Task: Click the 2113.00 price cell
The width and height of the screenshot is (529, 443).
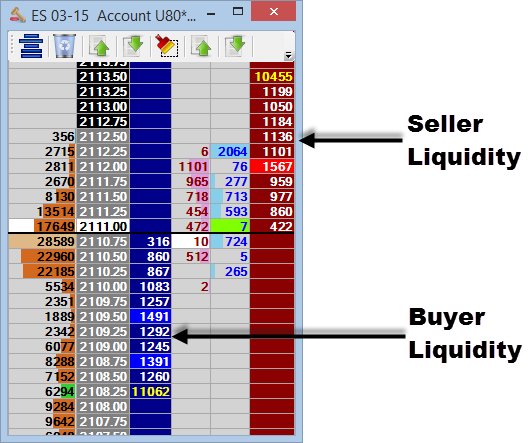Action: (x=103, y=107)
